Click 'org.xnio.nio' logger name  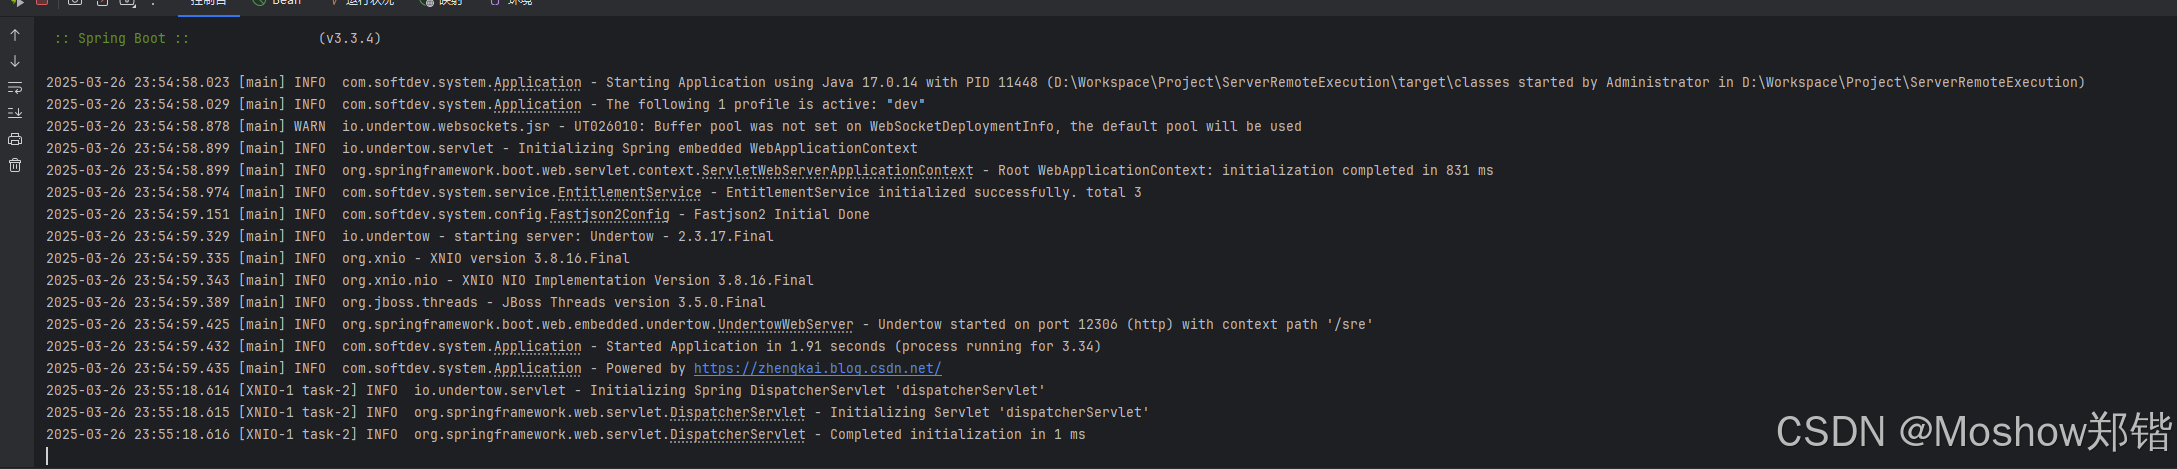tap(390, 281)
